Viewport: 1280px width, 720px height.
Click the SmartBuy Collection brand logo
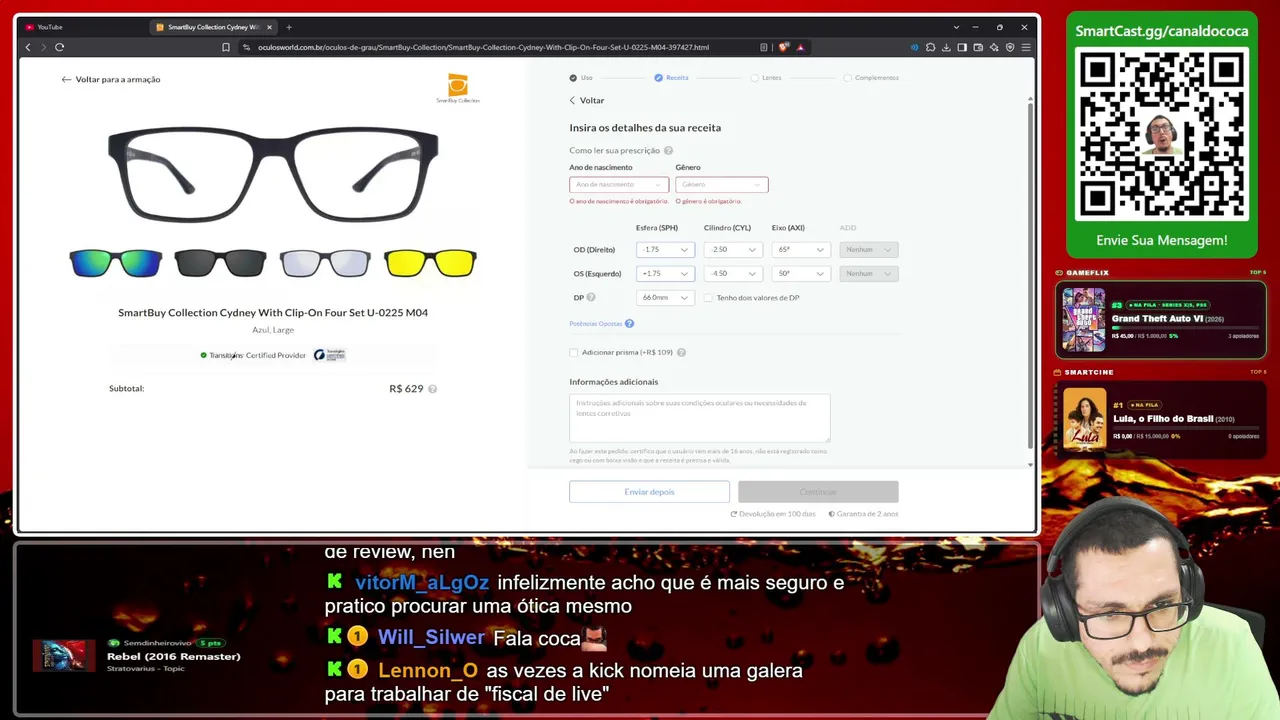(x=458, y=88)
